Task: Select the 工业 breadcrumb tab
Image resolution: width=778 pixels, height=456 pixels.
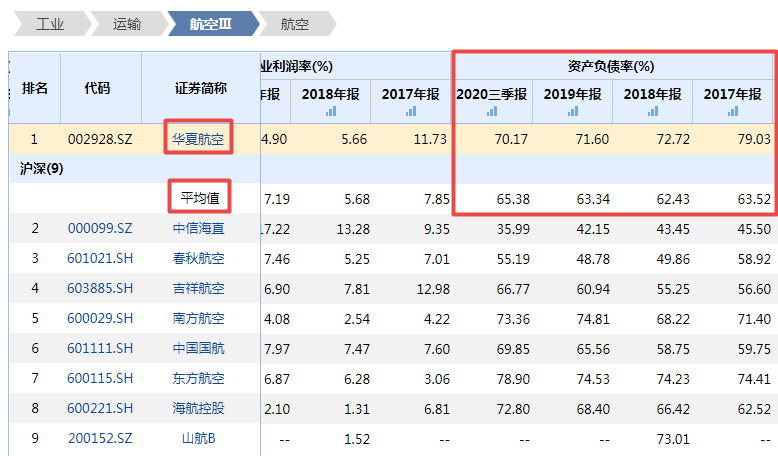Action: [x=49, y=24]
